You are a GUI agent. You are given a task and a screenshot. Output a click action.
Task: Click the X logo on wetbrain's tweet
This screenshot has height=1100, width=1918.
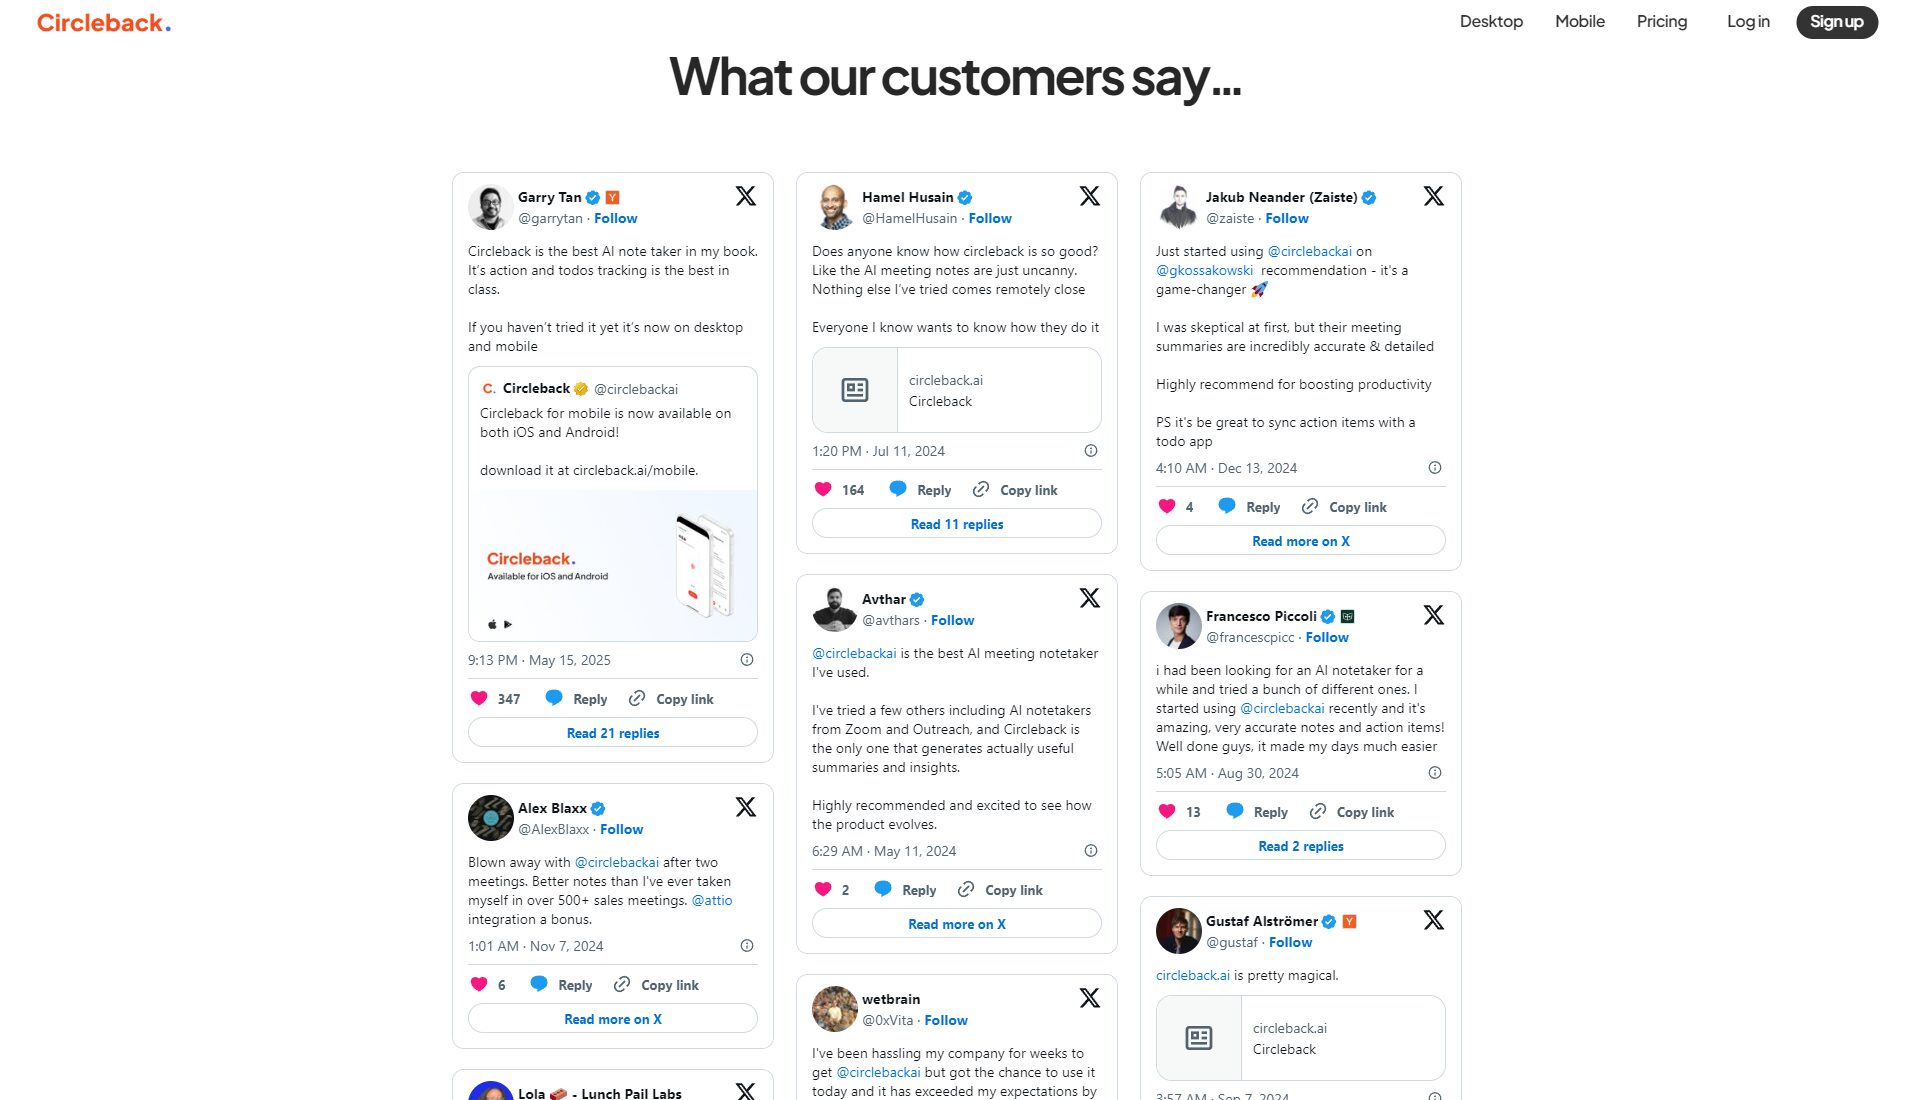[1089, 998]
